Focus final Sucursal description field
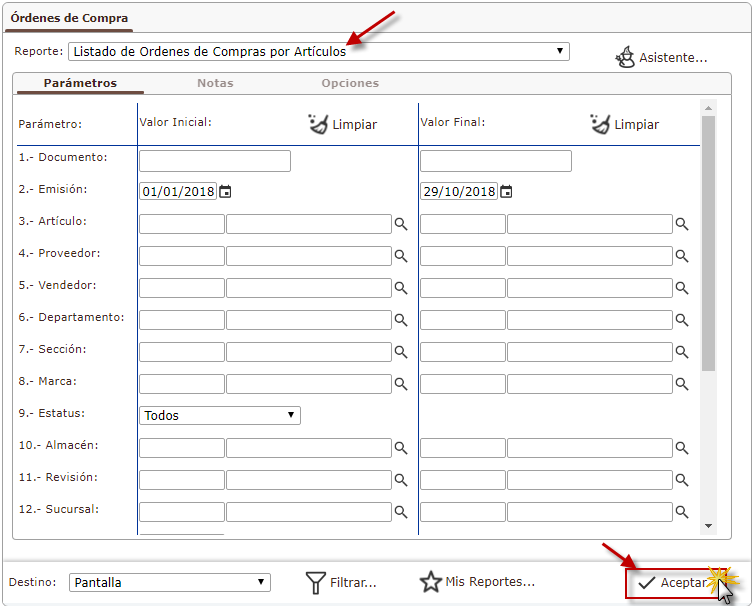Image resolution: width=755 pixels, height=606 pixels. 590,512
